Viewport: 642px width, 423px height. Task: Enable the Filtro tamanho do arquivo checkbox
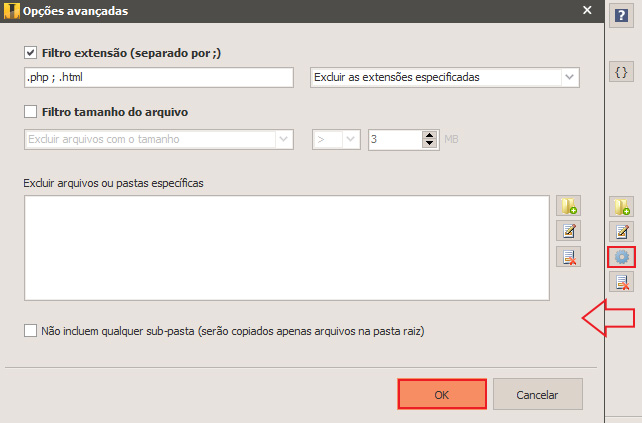tap(30, 111)
